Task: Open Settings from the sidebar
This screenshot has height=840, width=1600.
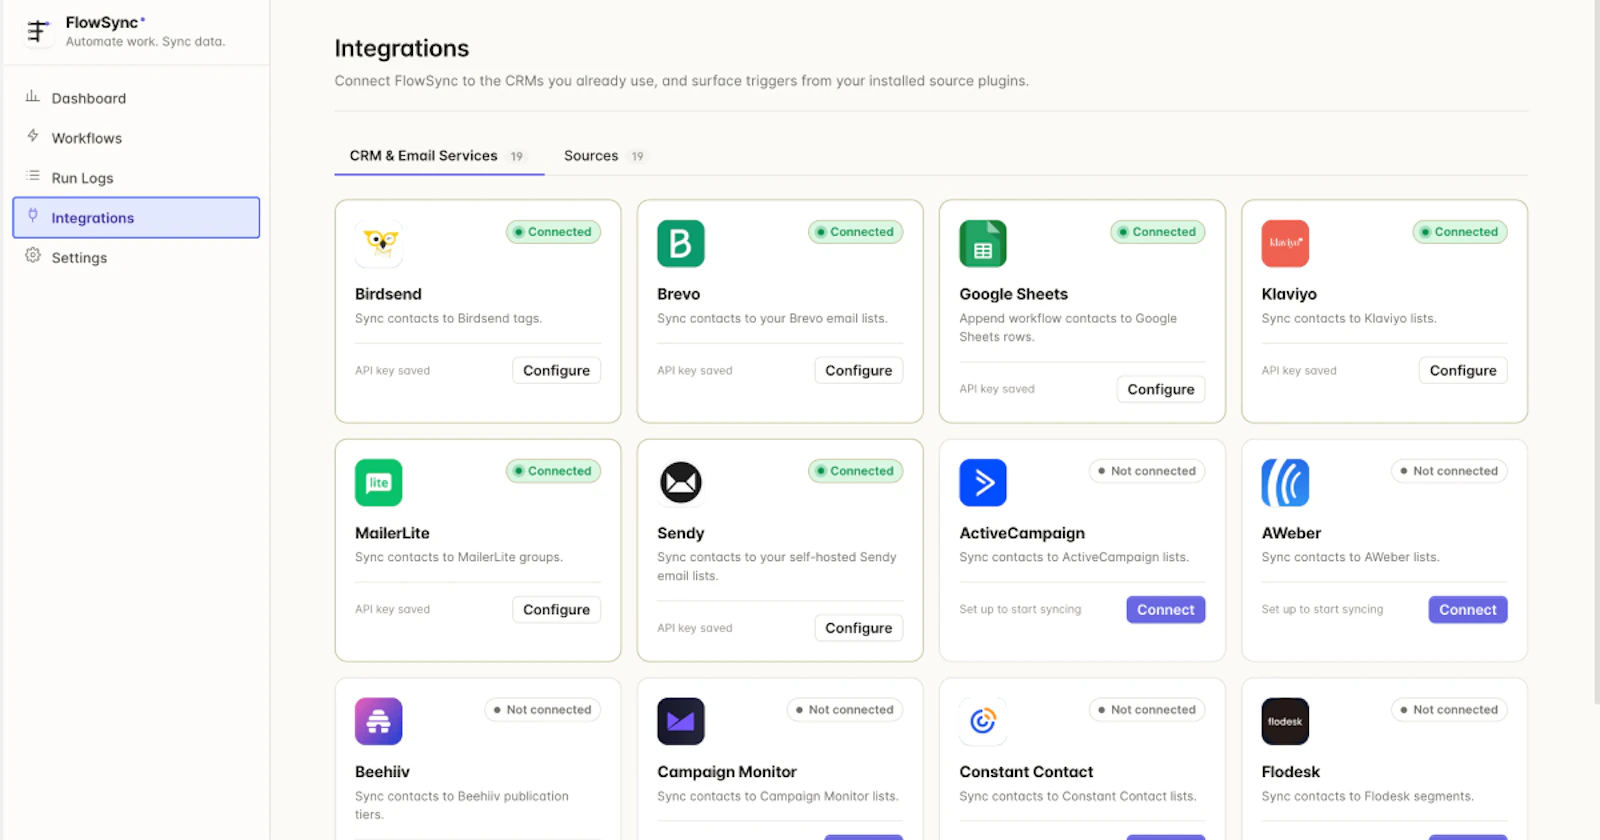Action: (x=136, y=257)
